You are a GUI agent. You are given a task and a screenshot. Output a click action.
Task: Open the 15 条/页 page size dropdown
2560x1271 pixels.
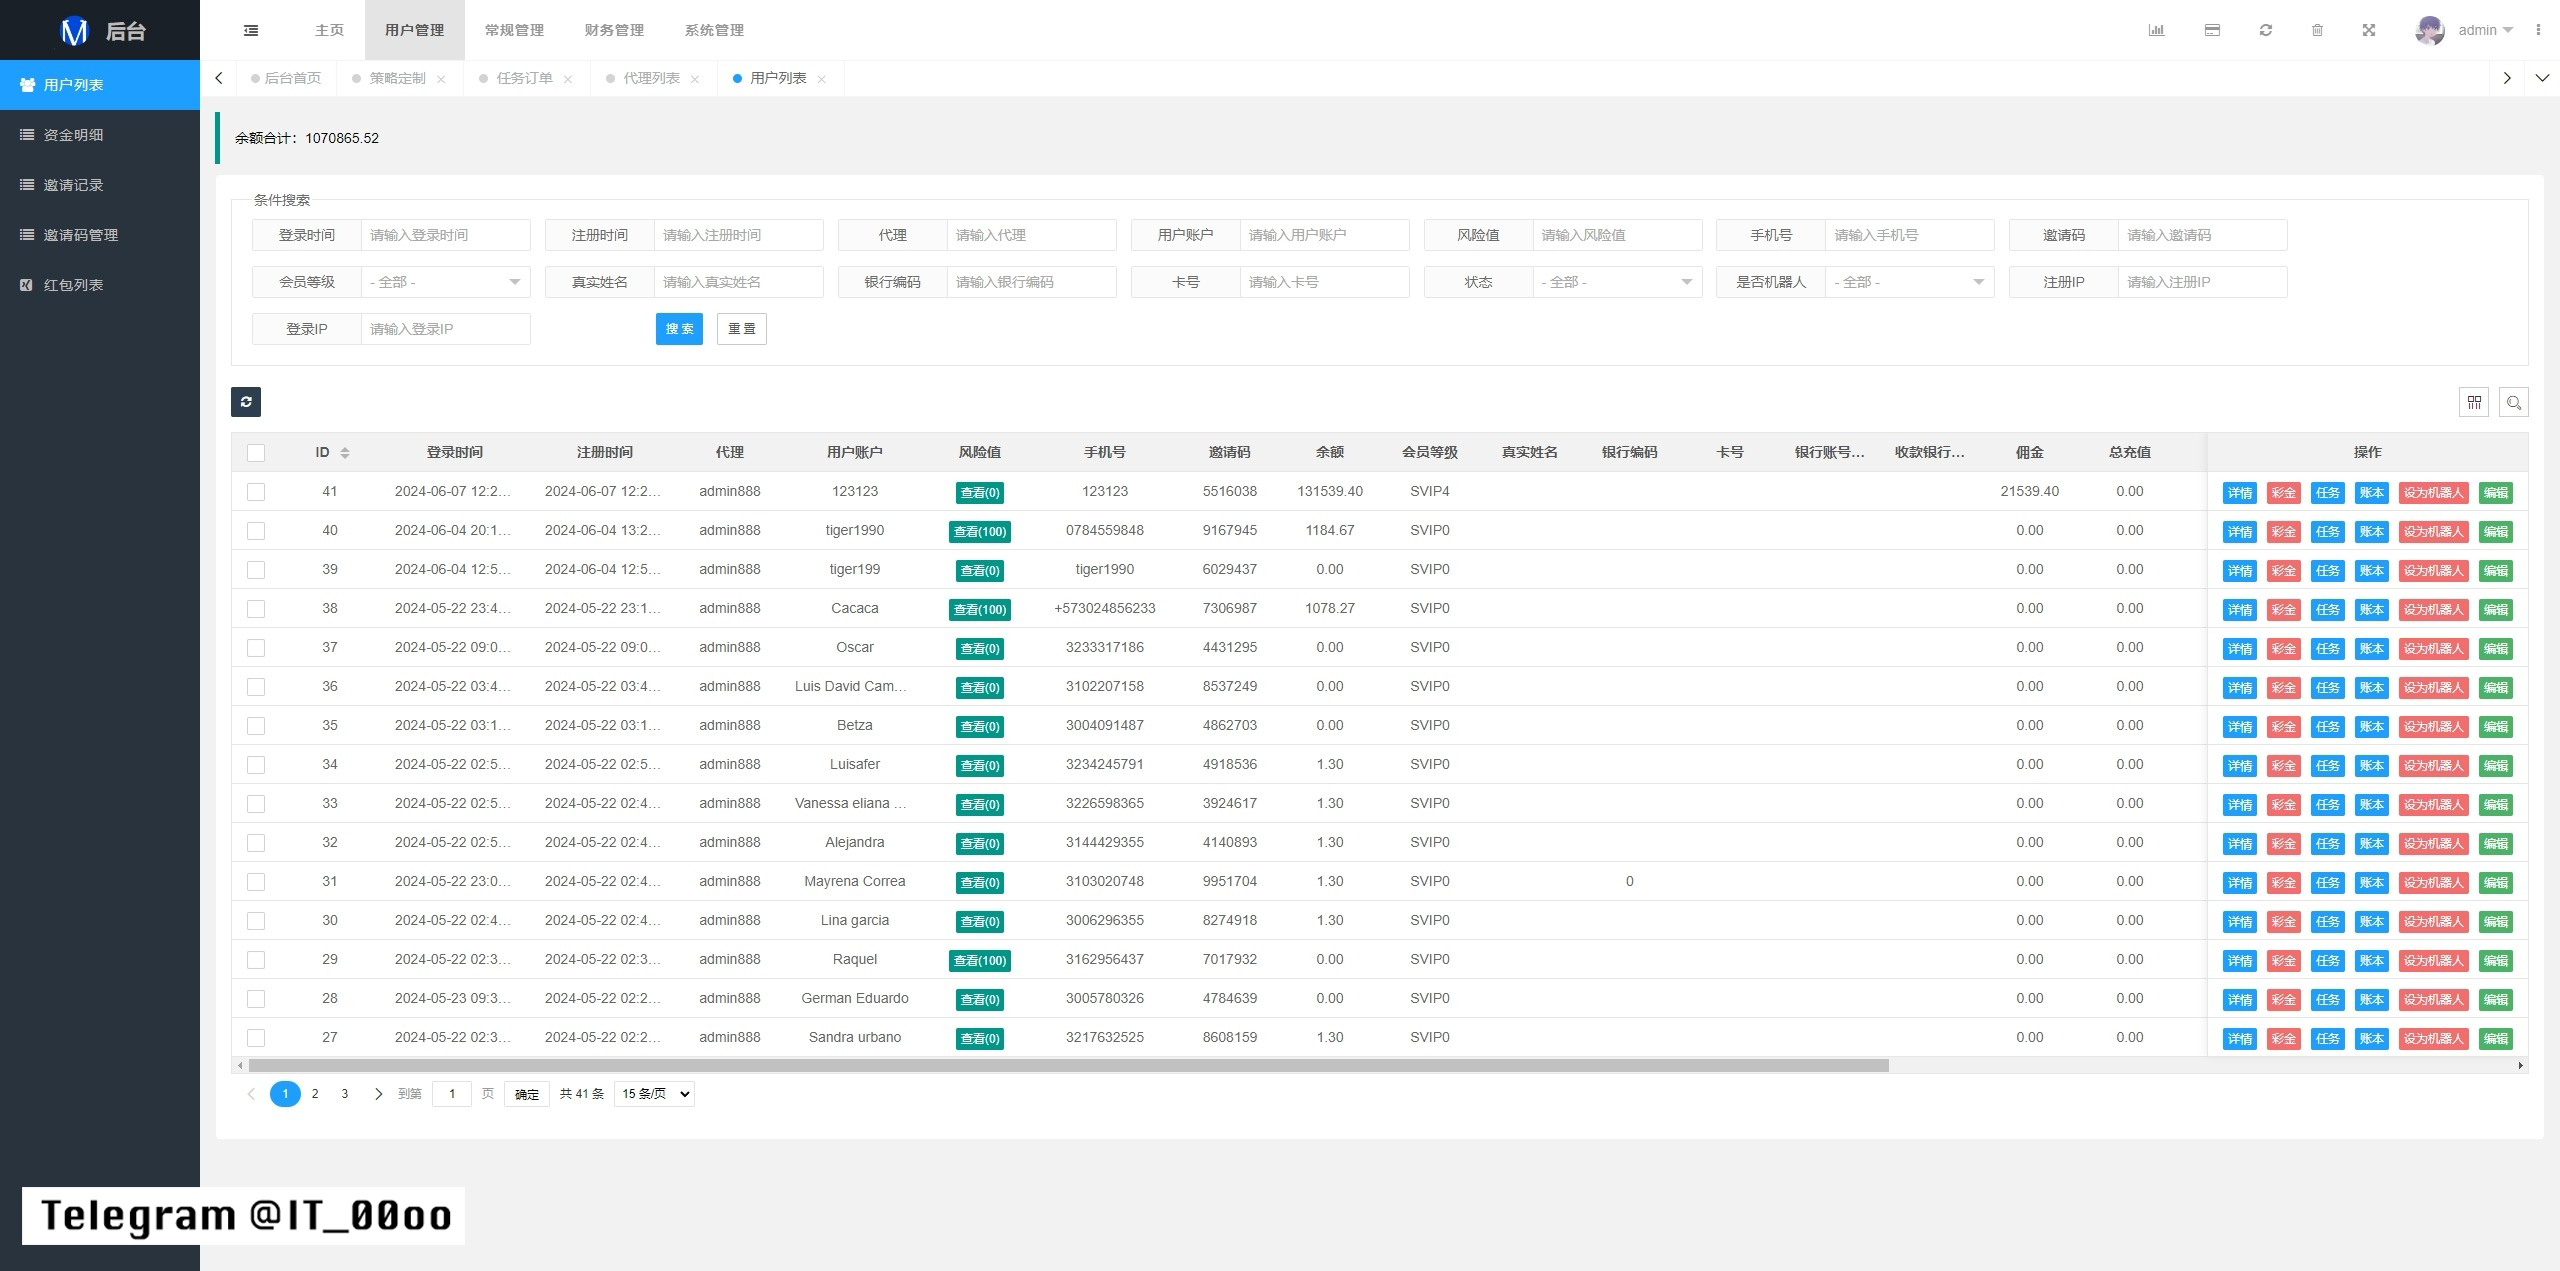point(654,1094)
